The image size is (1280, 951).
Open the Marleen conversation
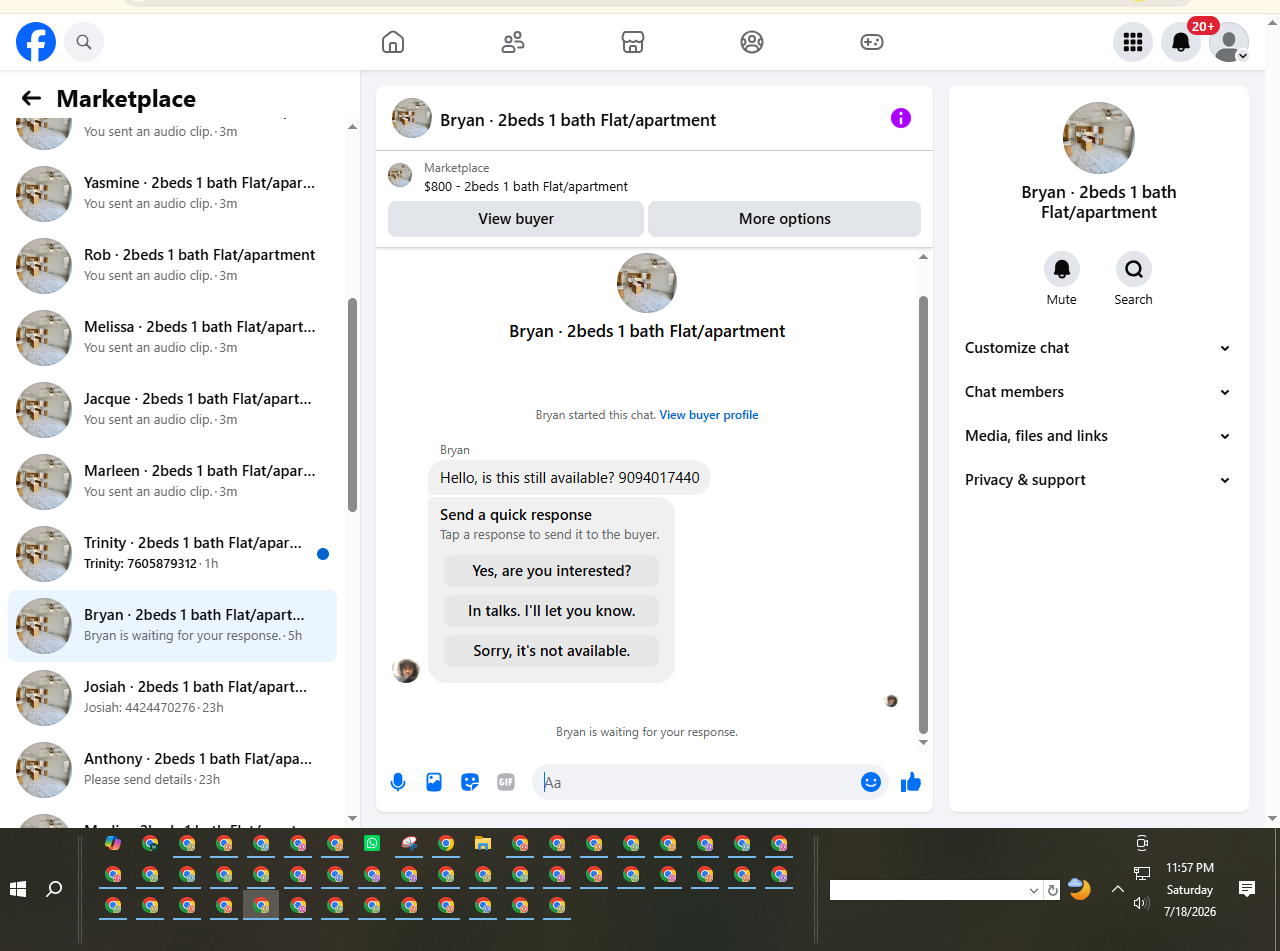172,482
